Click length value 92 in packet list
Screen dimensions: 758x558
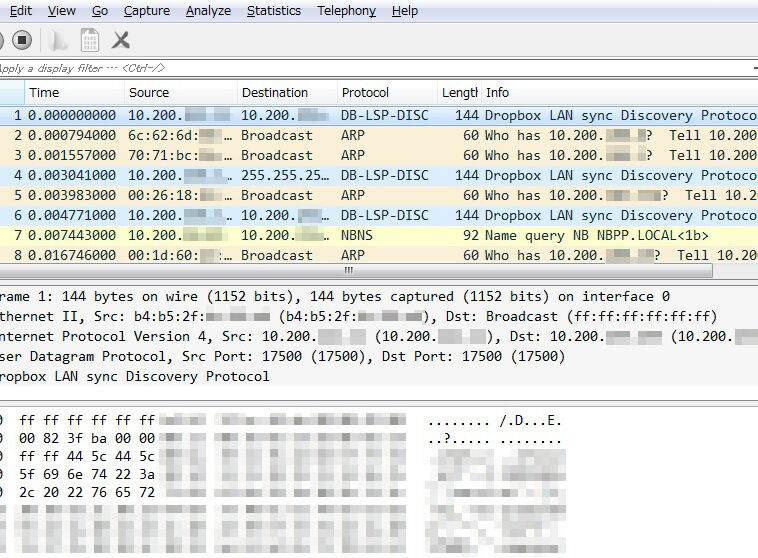(x=470, y=235)
